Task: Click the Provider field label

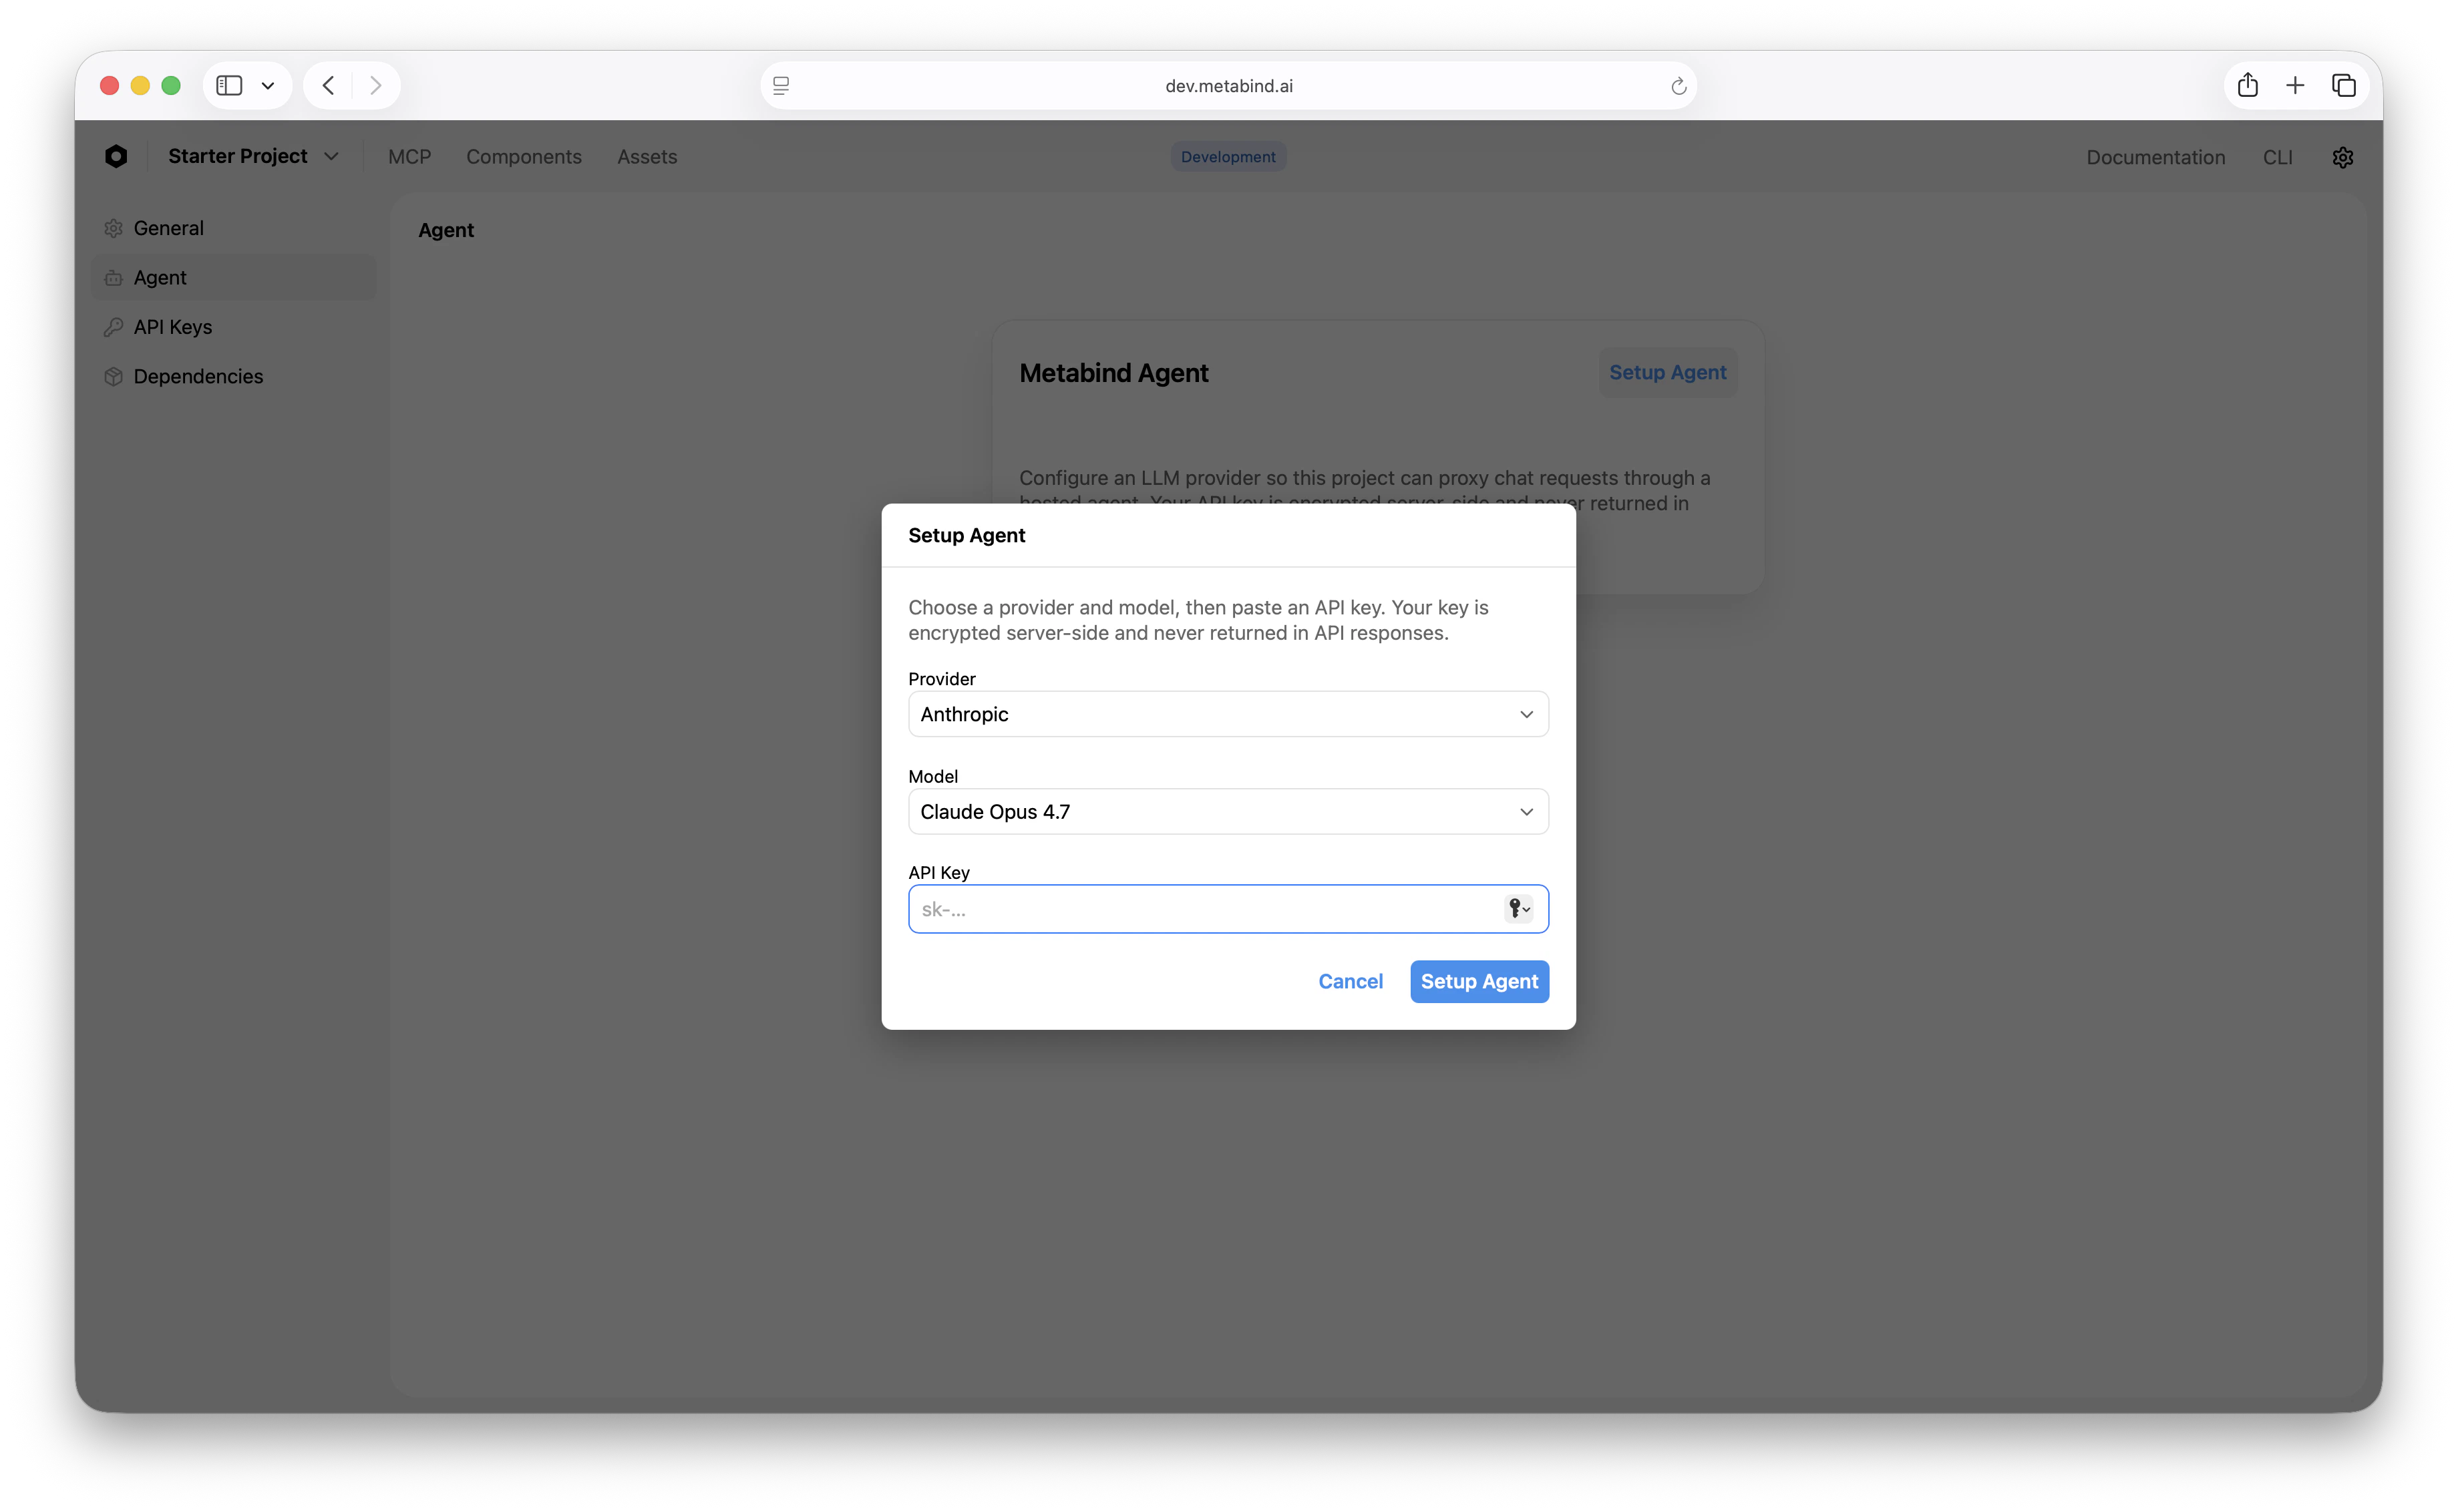Action: click(x=941, y=678)
